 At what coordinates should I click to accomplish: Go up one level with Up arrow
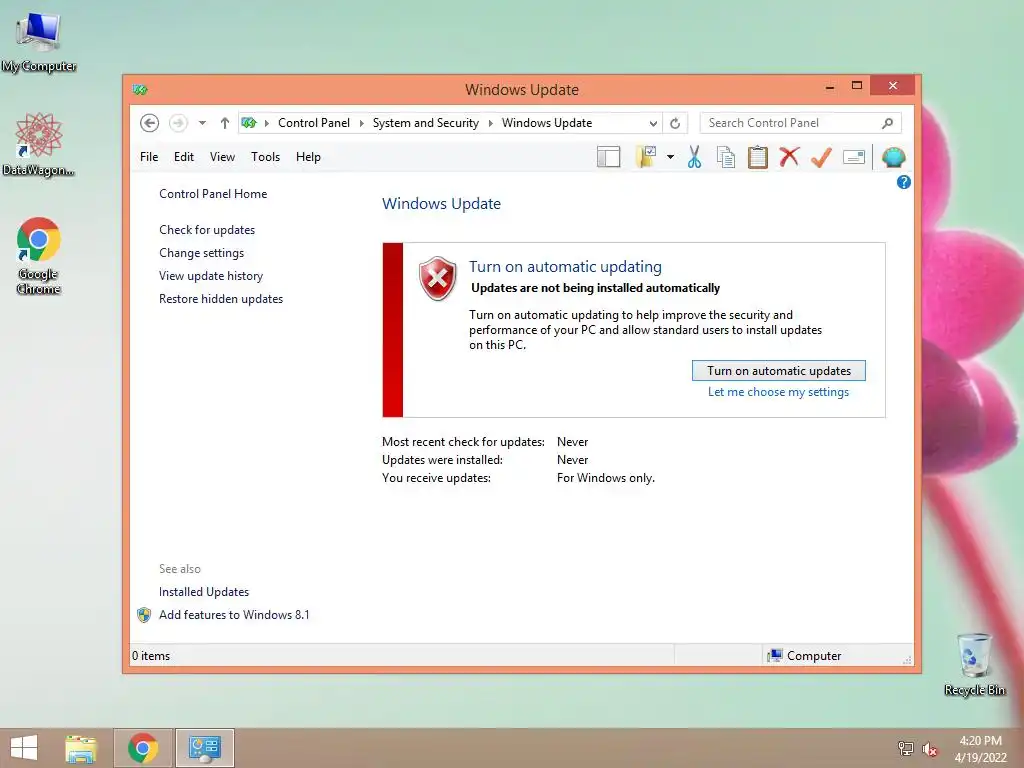click(225, 123)
